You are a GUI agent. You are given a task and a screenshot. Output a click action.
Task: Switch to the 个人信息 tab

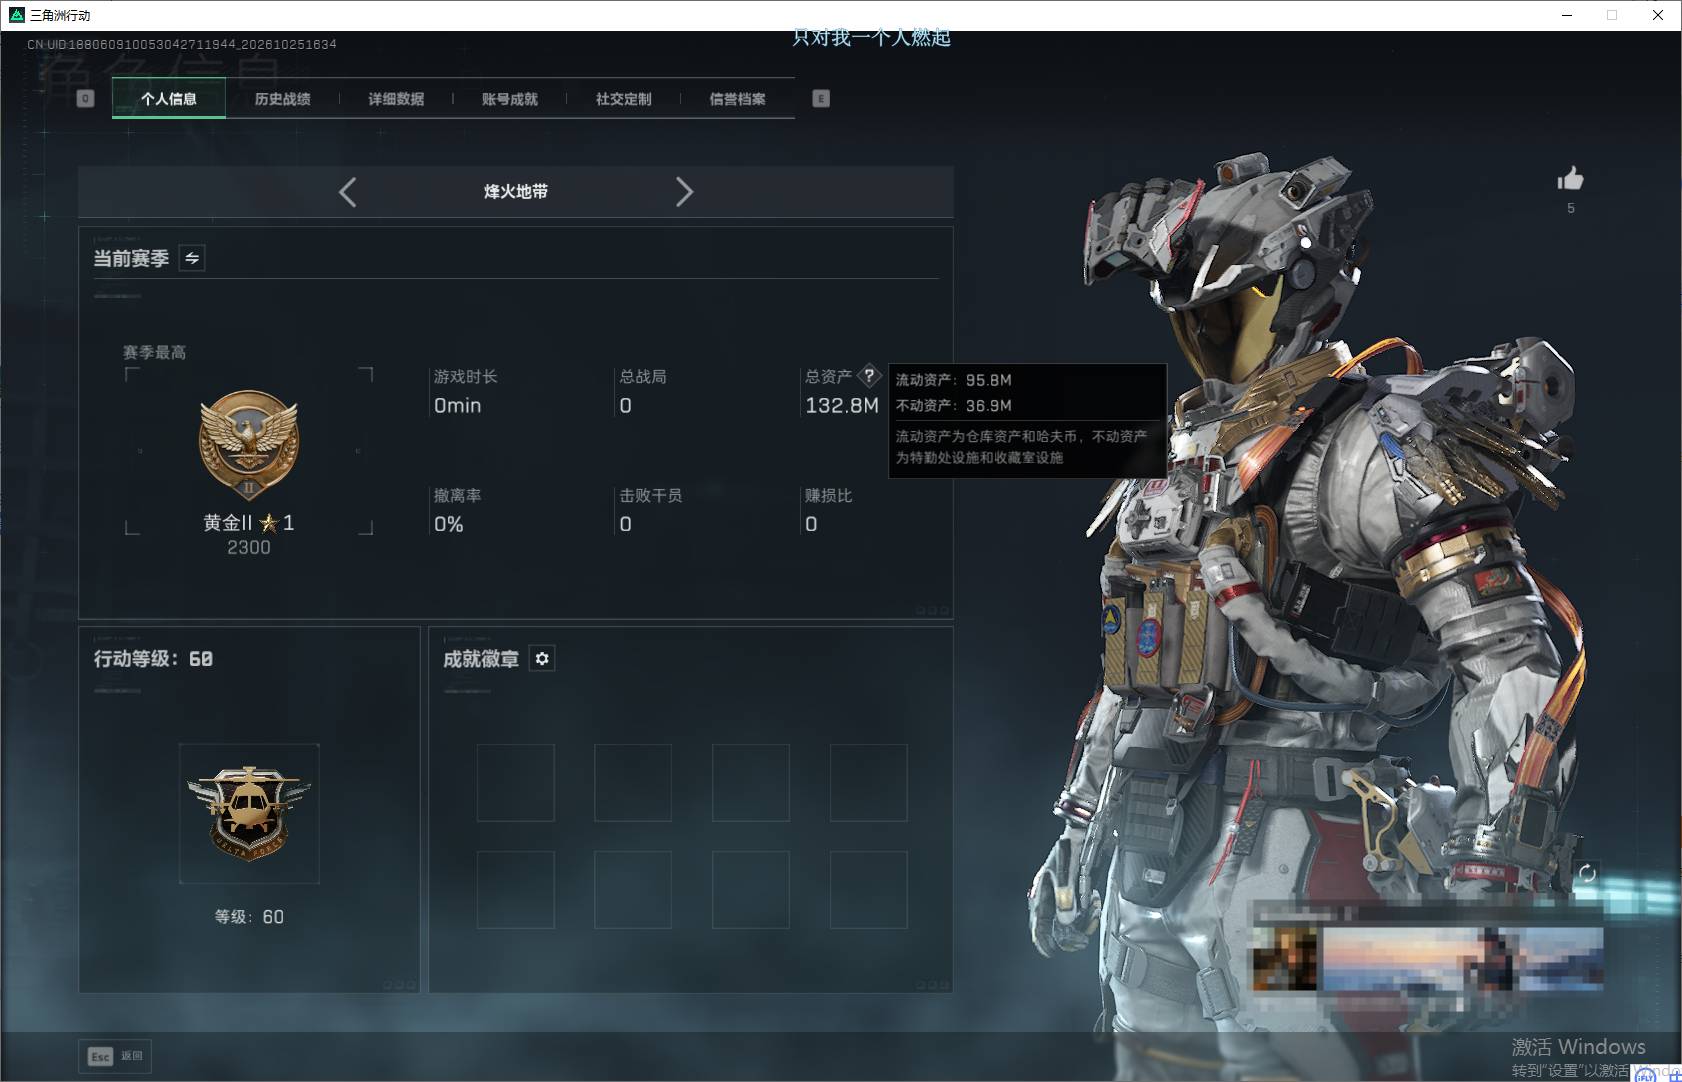168,98
